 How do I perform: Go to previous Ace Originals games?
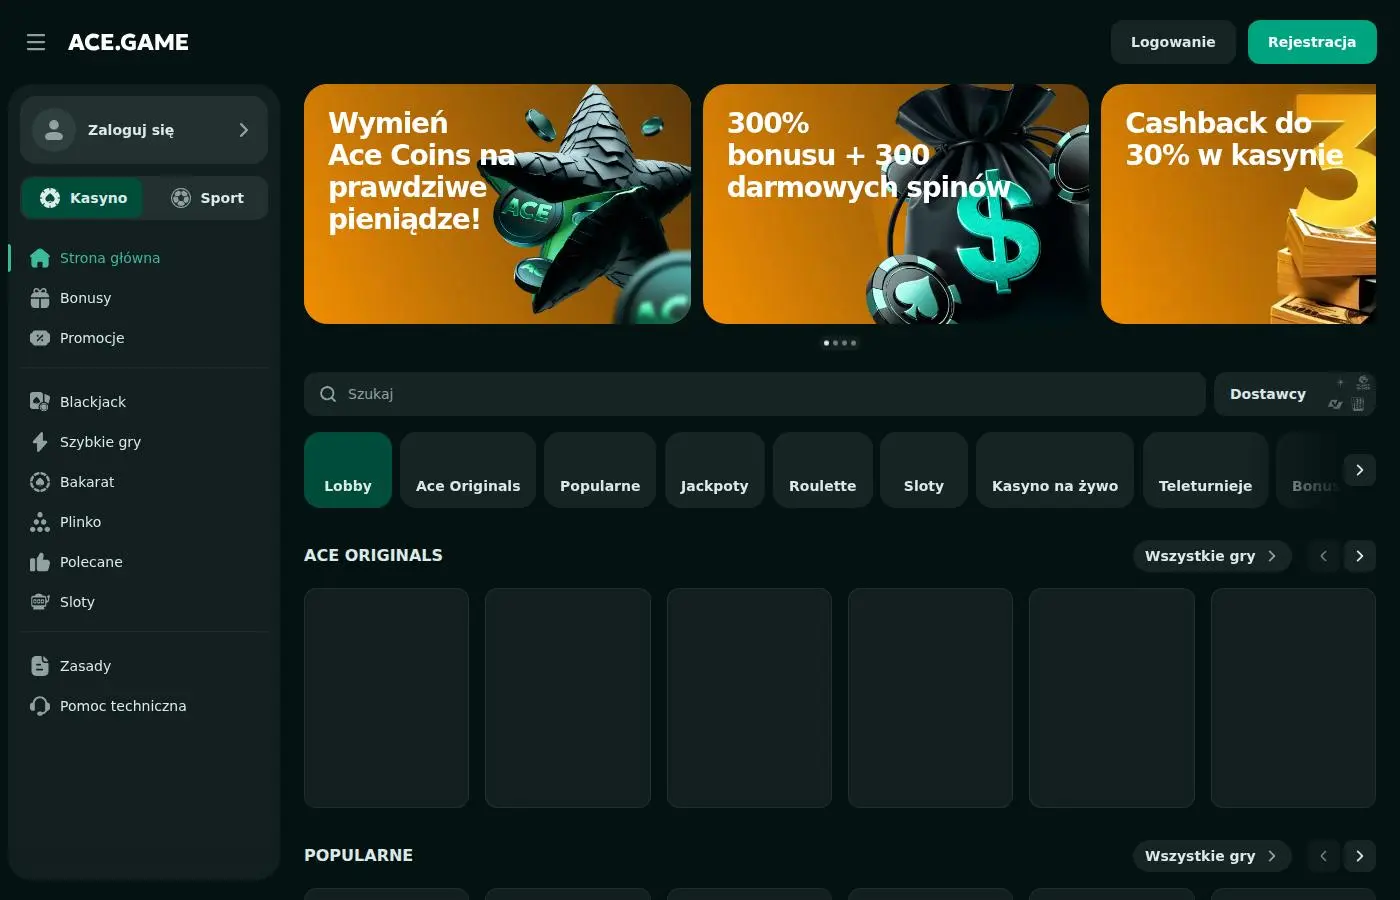pos(1324,556)
